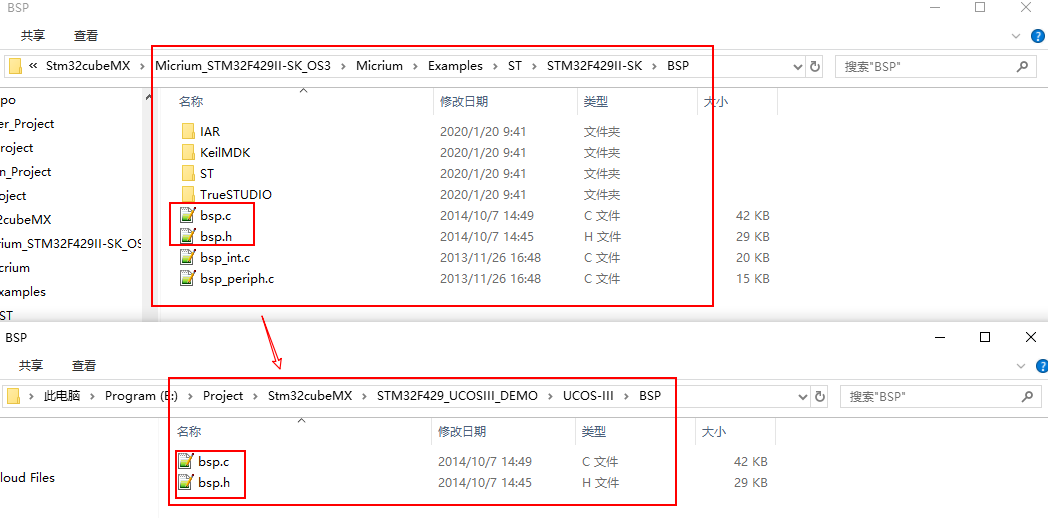This screenshot has height=518, width=1048.
Task: Refresh the bottom window's address bar
Action: click(x=819, y=396)
